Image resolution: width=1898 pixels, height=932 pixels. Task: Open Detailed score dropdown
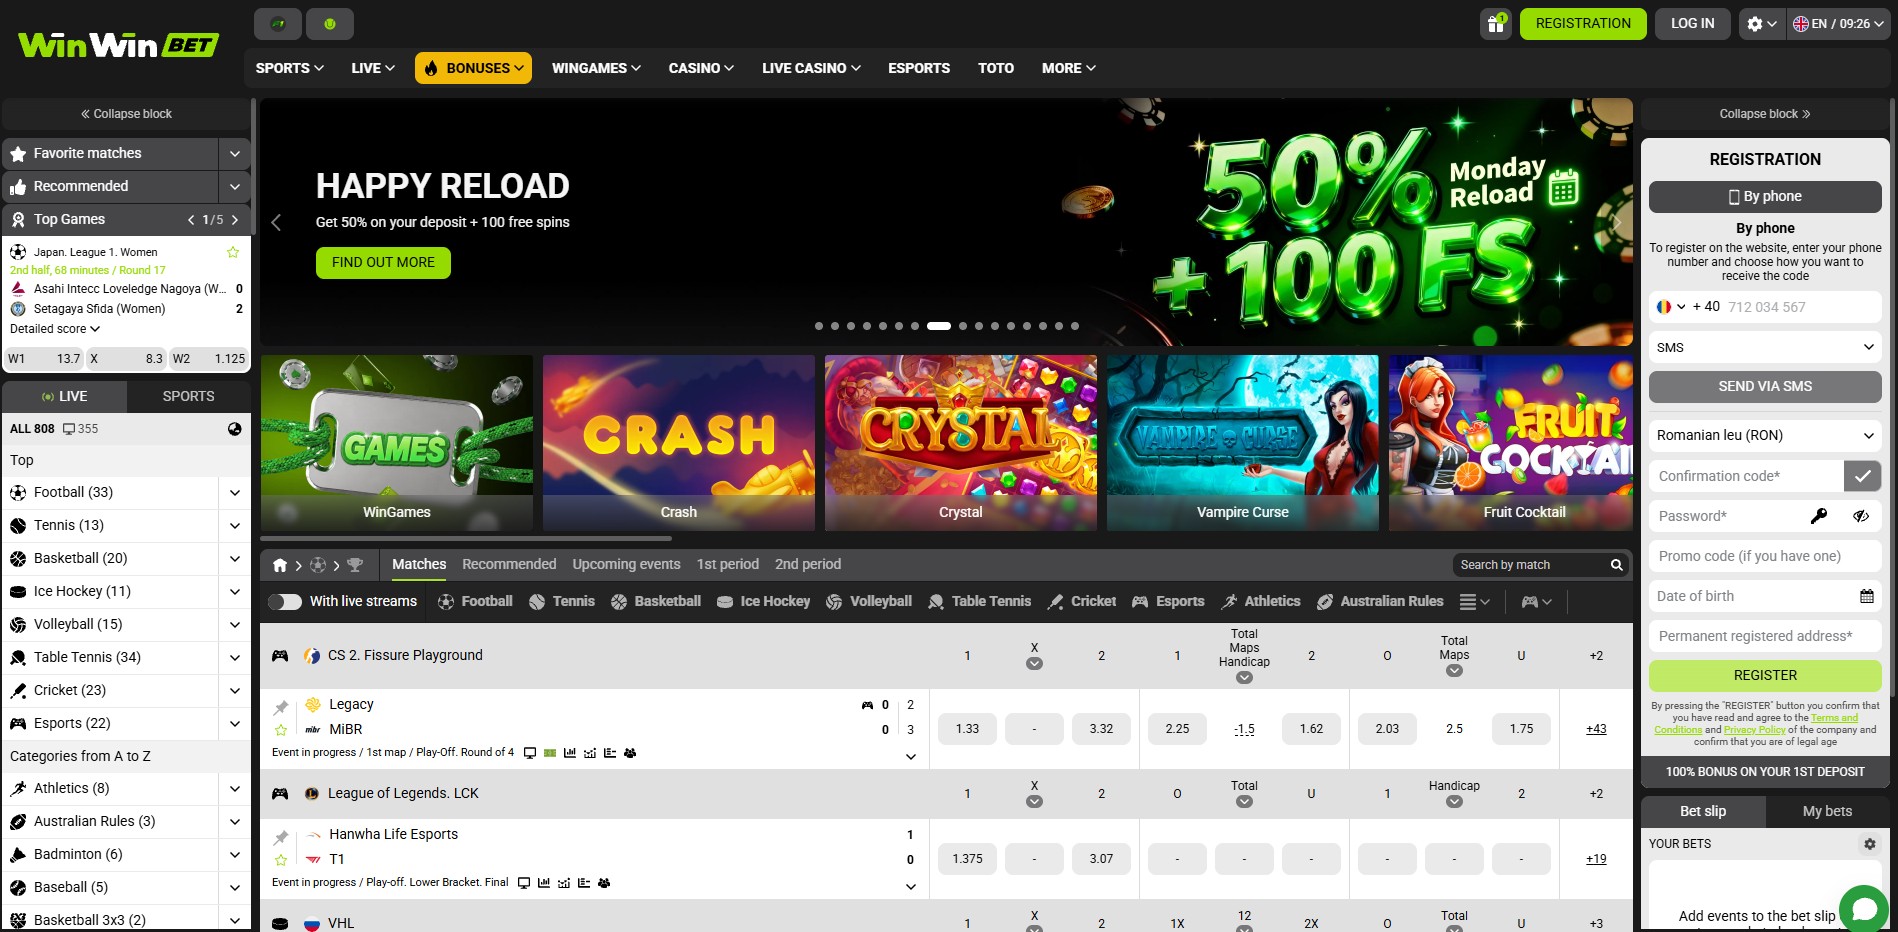click(x=55, y=329)
